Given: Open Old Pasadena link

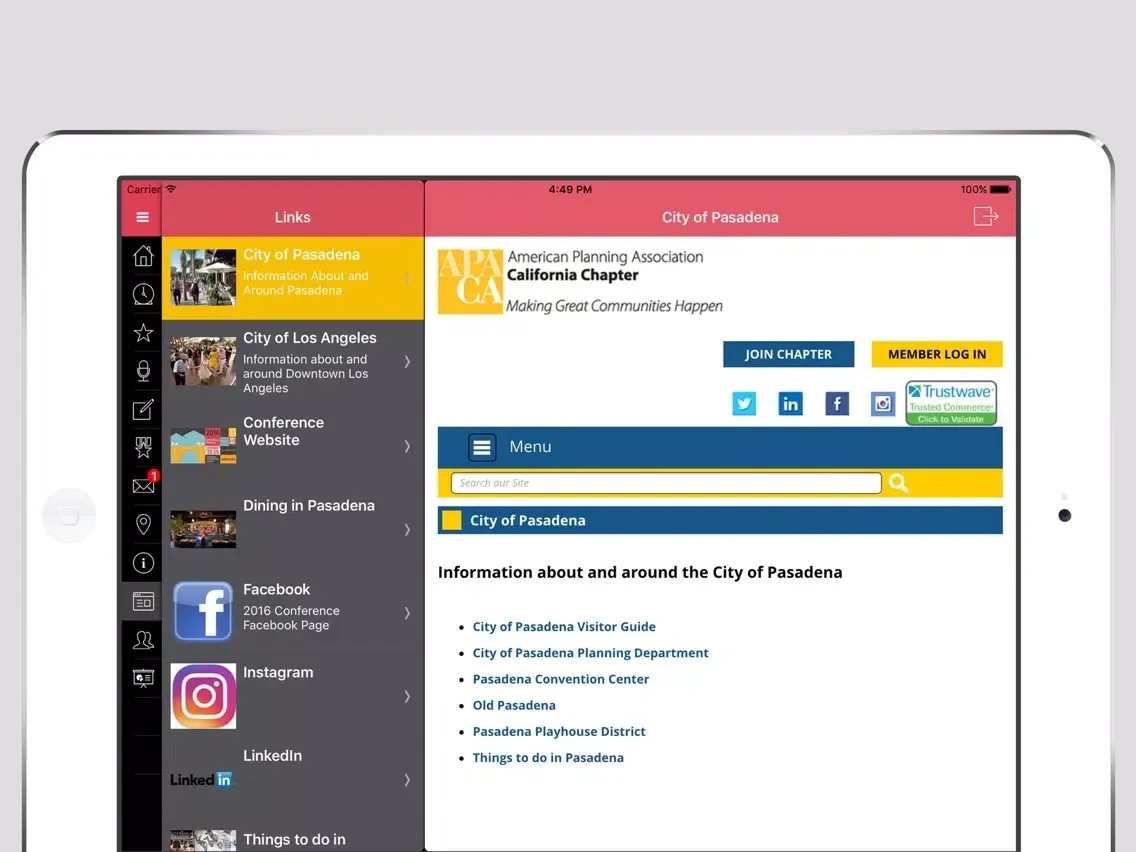Looking at the screenshot, I should (x=514, y=705).
